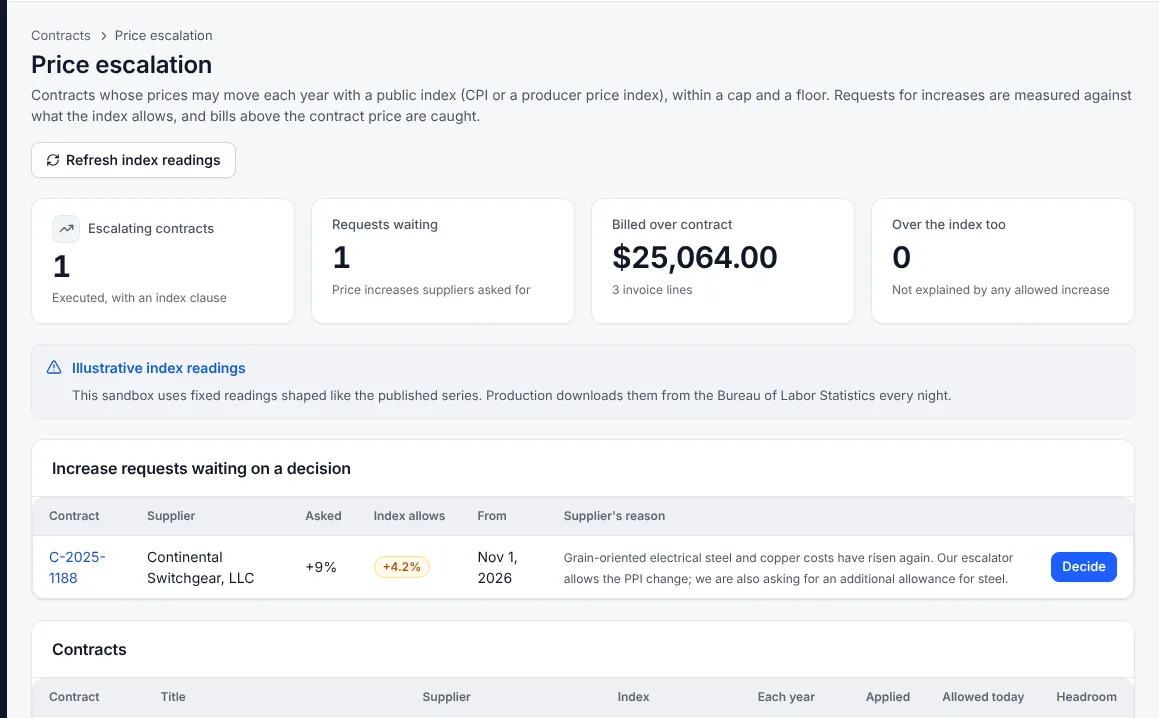Click the Not explained by any allowed increase caption
Viewport: 1159px width, 718px height.
(x=1000, y=290)
